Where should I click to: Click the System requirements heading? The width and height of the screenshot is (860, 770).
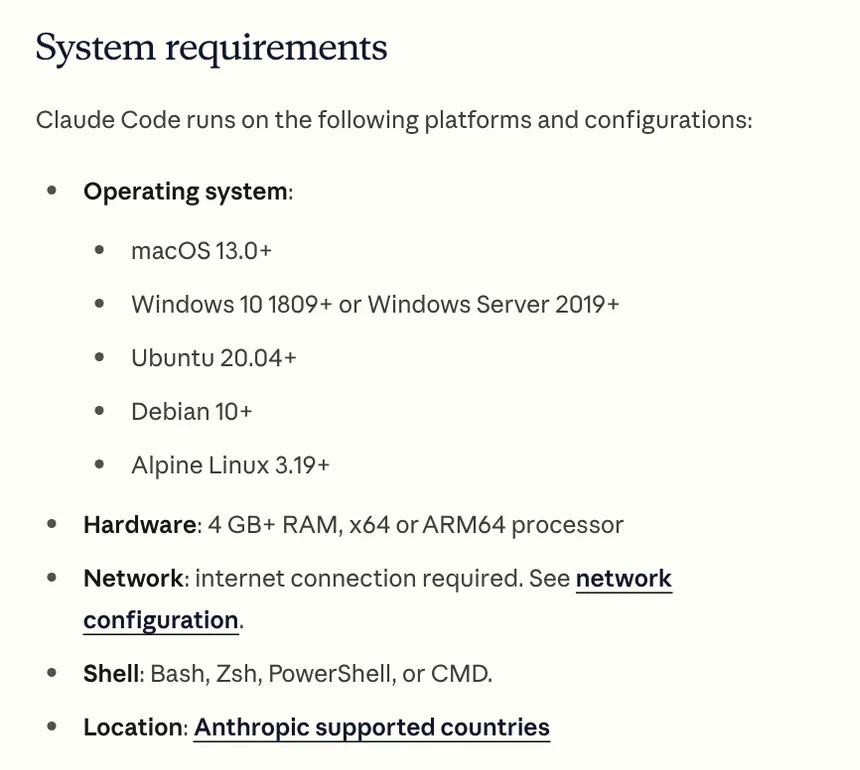(x=211, y=47)
